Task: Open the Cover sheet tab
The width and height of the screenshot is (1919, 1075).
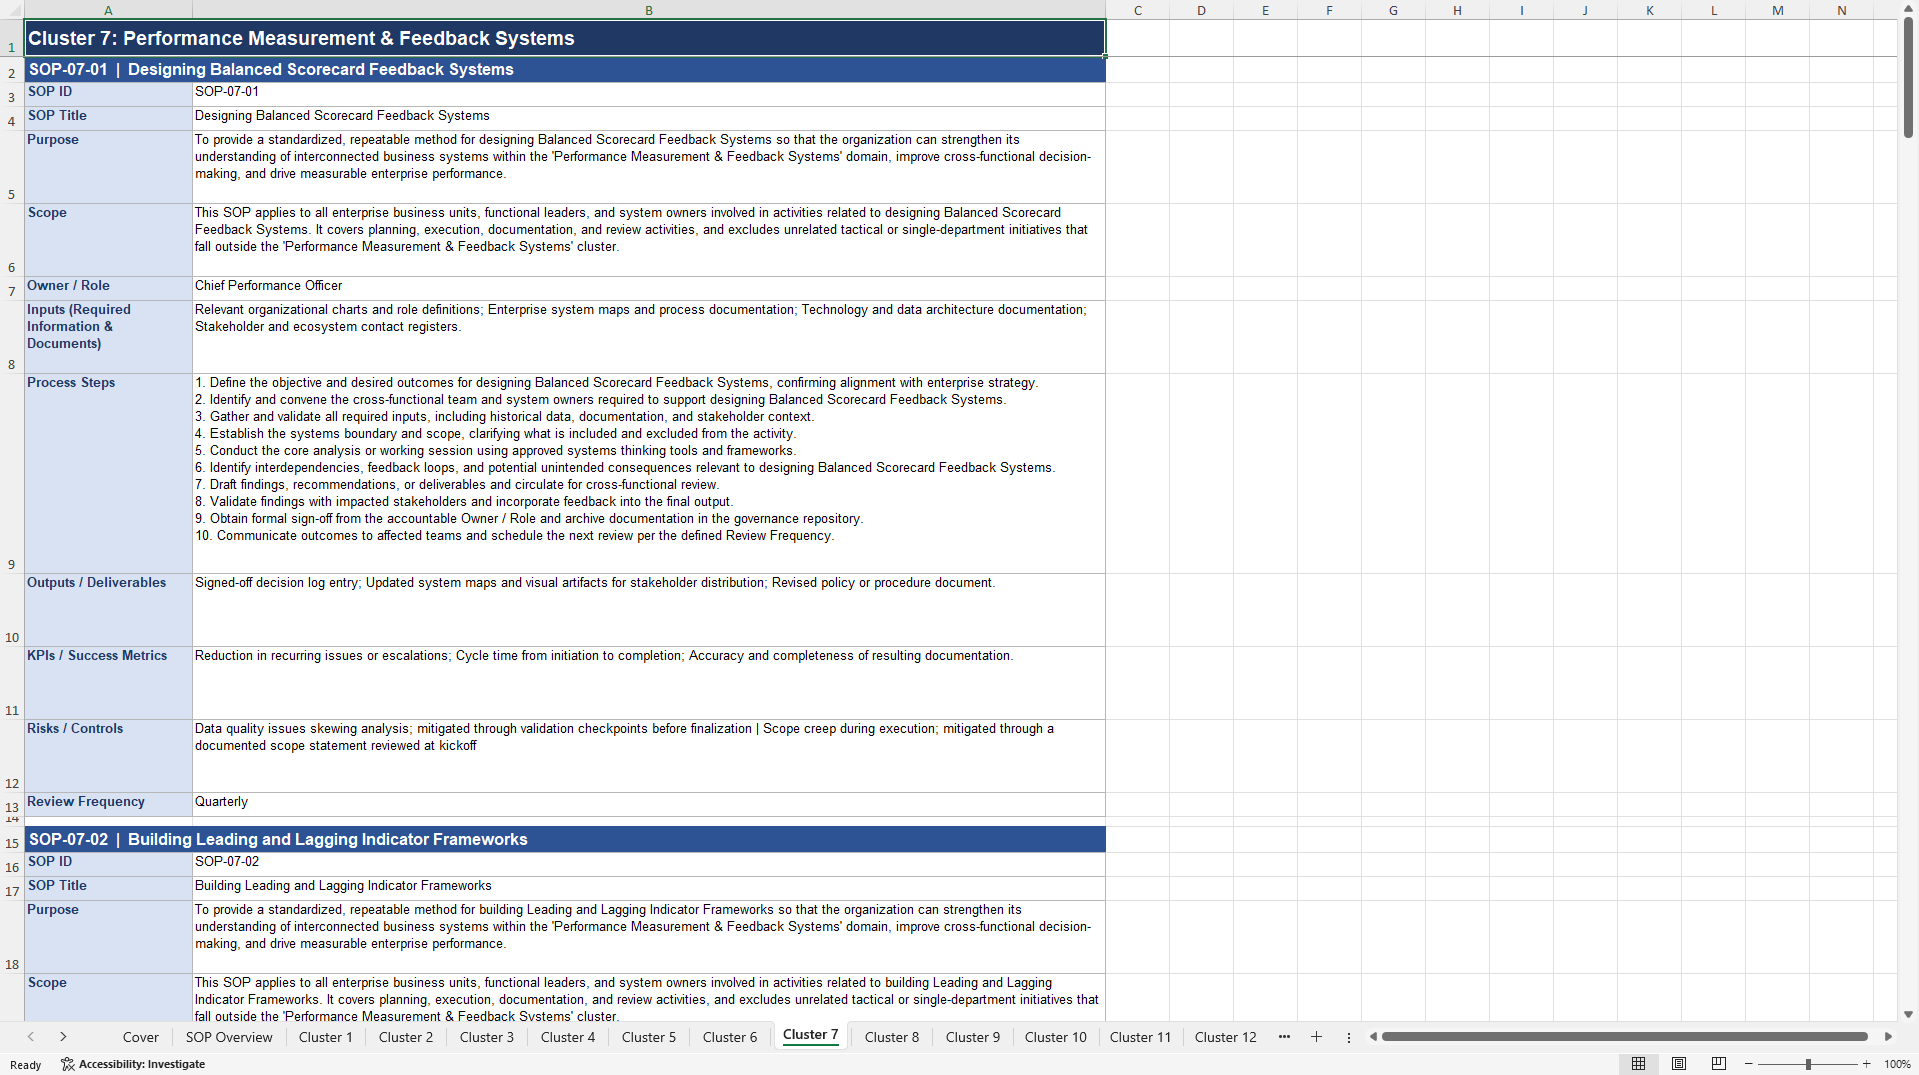Action: tap(141, 1037)
